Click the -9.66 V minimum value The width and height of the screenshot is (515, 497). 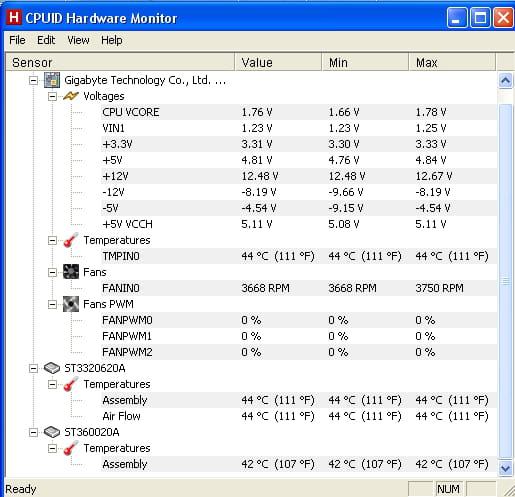point(346,192)
